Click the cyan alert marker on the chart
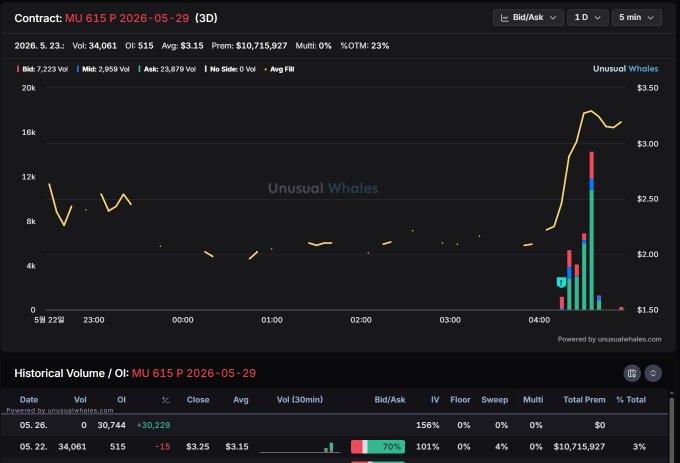The height and width of the screenshot is (463, 680). tap(561, 283)
